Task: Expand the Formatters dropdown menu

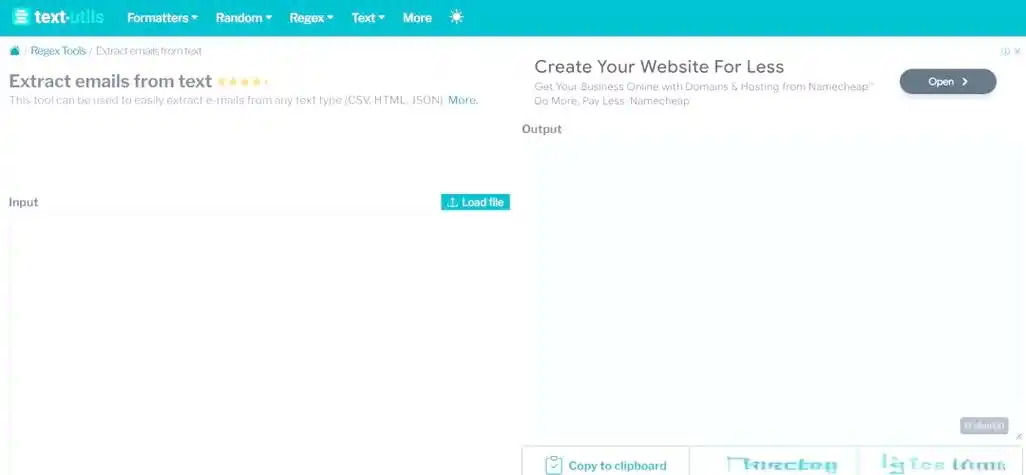Action: pyautogui.click(x=162, y=17)
